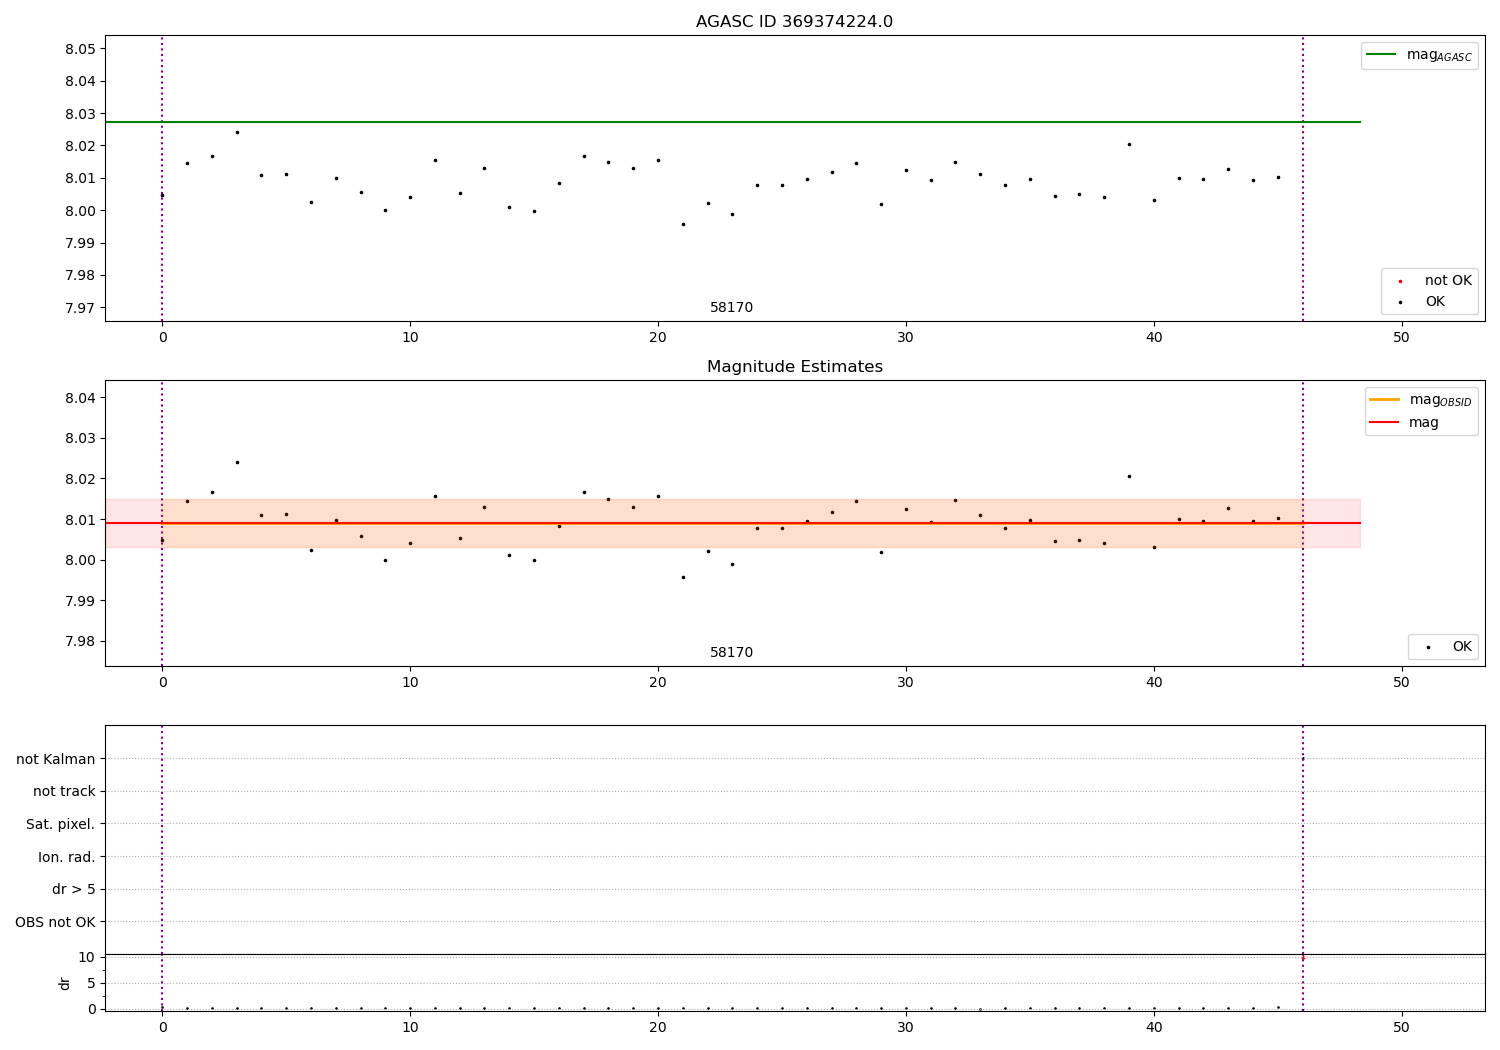Click the 'dr' y-axis label

pos(65,983)
